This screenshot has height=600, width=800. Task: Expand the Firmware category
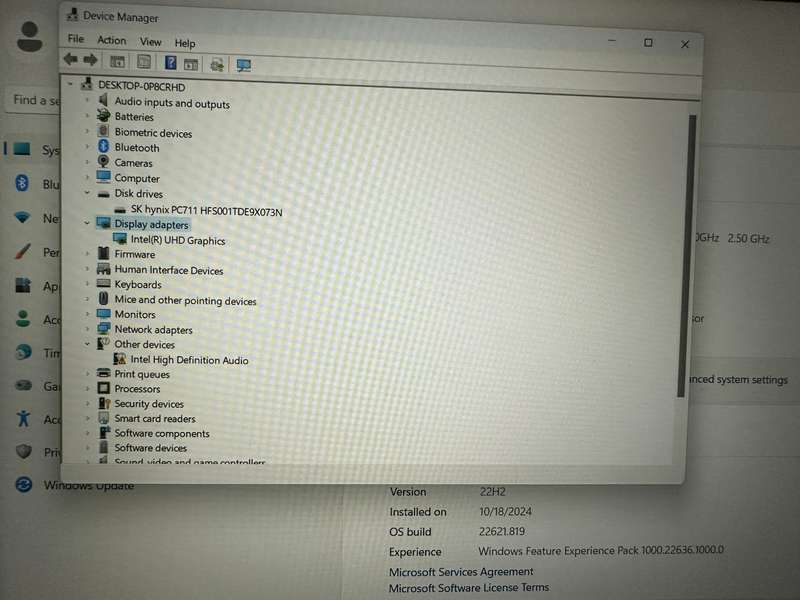[x=87, y=253]
